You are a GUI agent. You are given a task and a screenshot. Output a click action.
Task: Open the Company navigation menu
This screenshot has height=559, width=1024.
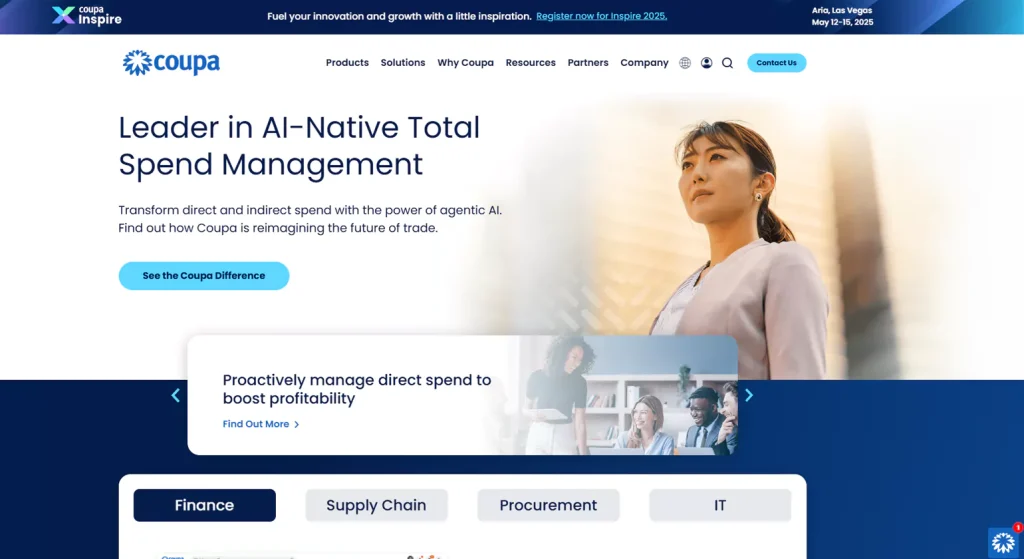pyautogui.click(x=644, y=63)
